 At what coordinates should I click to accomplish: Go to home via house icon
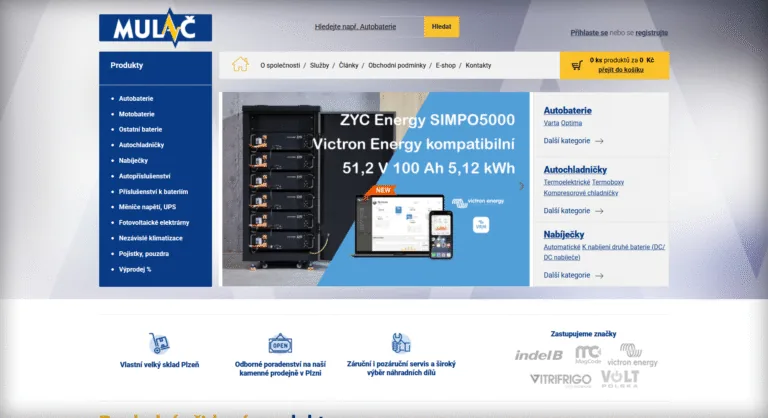pos(240,65)
